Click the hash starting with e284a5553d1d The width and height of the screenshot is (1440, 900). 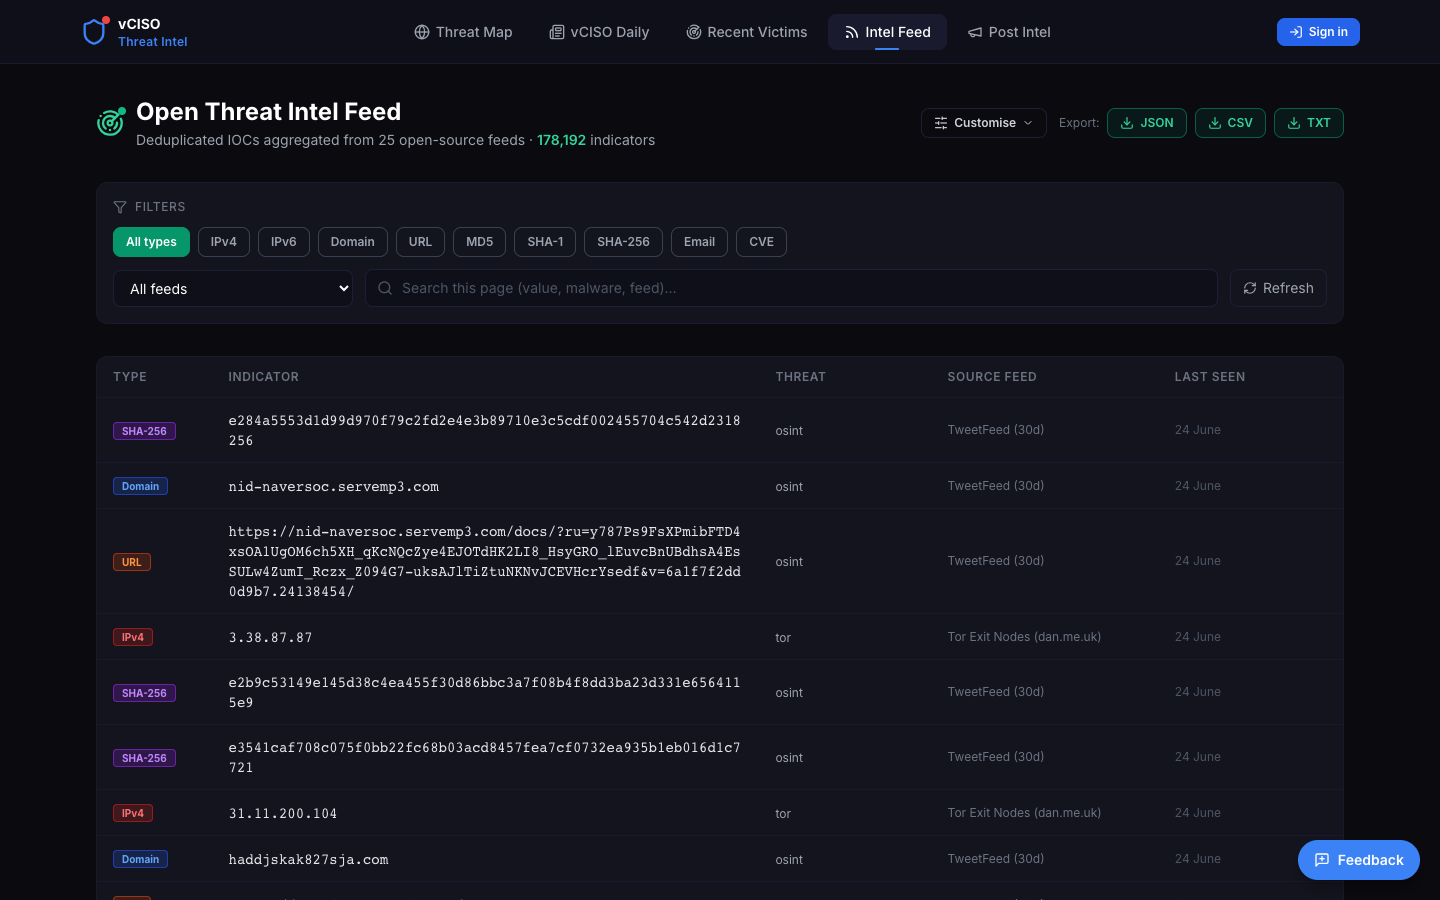(x=484, y=431)
